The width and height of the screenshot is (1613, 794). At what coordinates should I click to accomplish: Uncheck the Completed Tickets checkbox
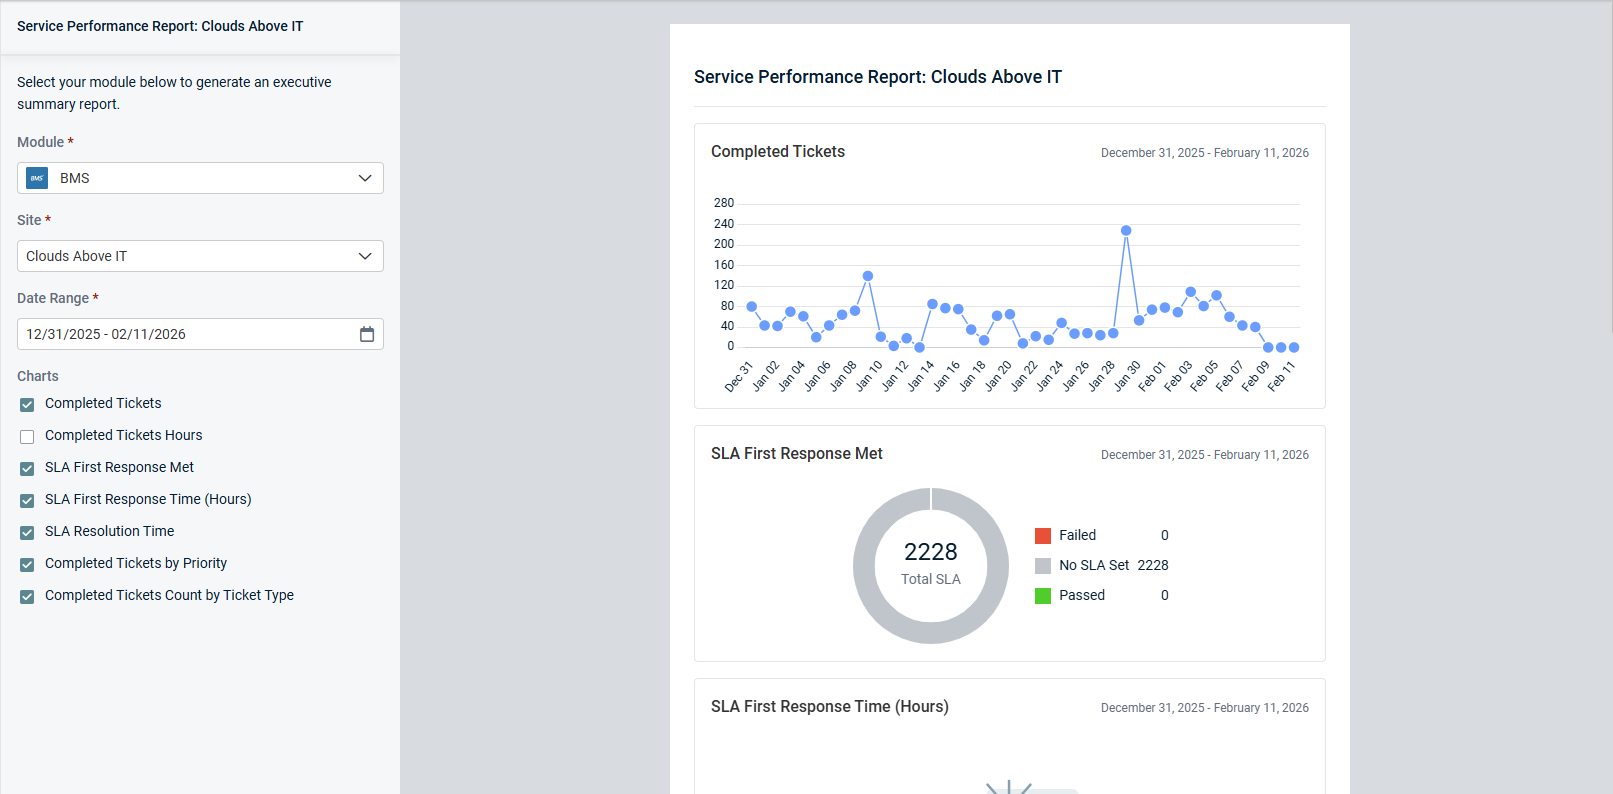click(x=27, y=404)
